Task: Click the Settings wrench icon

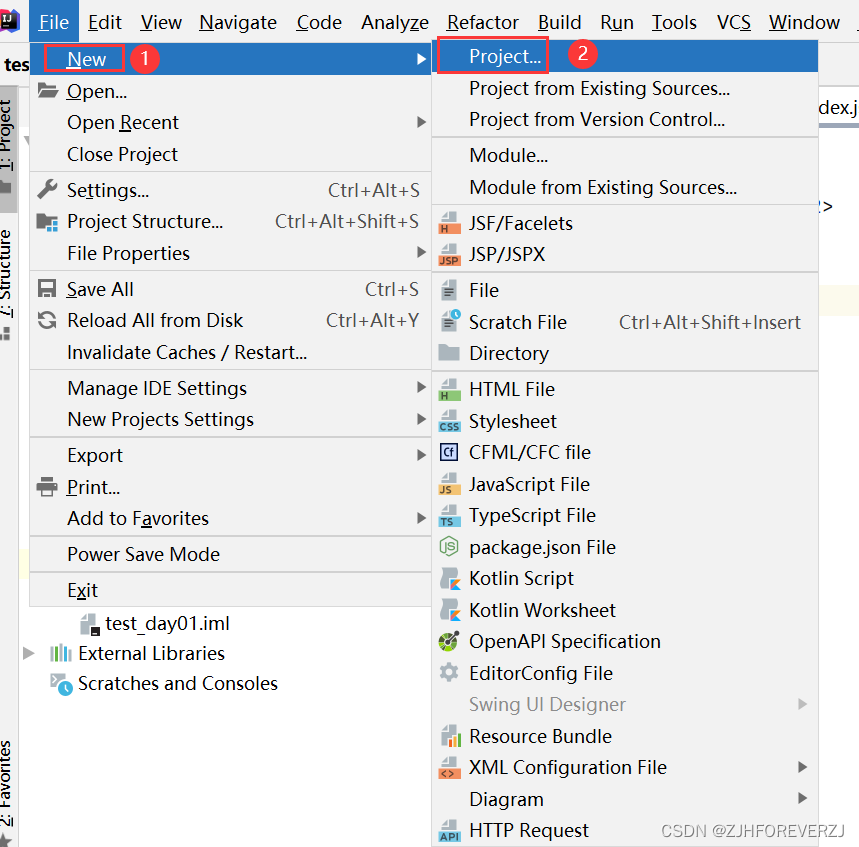Action: pos(47,190)
